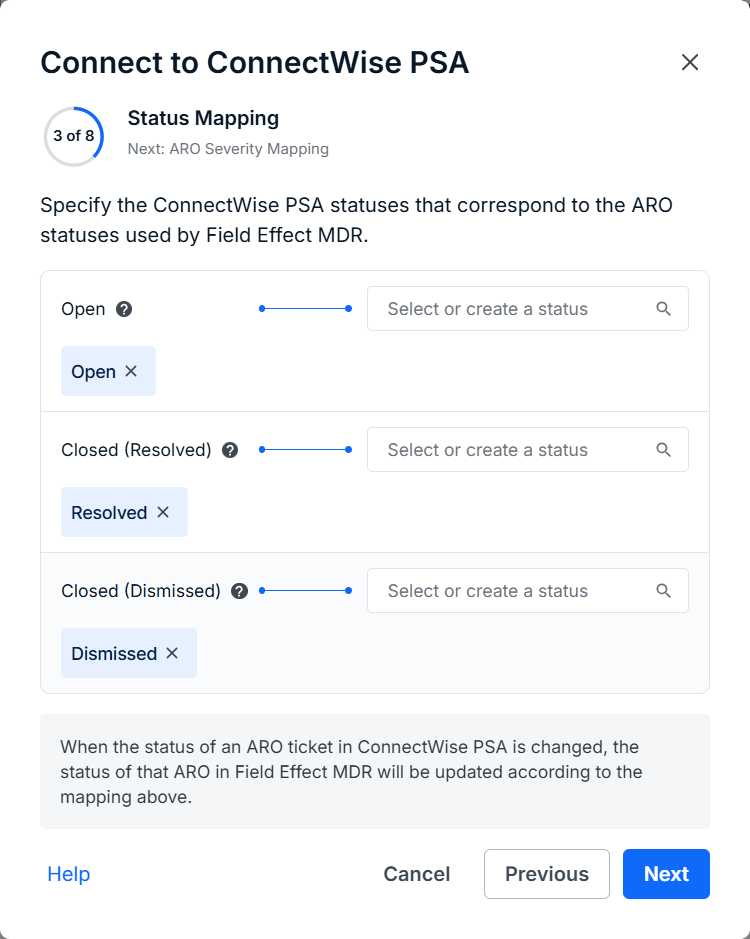750x939 pixels.
Task: Open the Help link
Action: [69, 874]
